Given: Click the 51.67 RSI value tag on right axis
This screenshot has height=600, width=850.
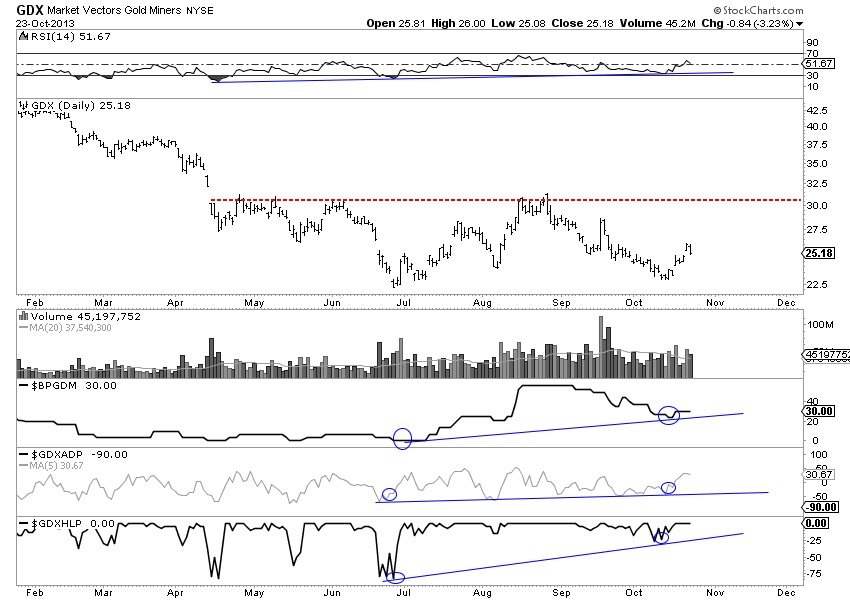Looking at the screenshot, I should (x=819, y=63).
